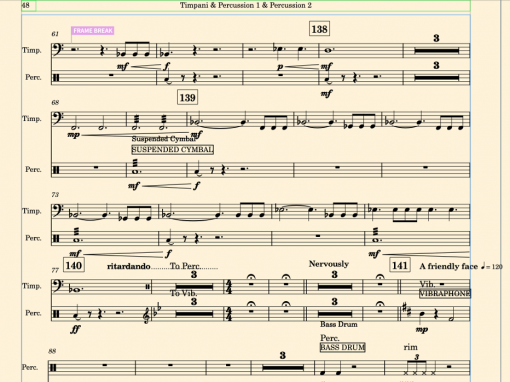Click the 'To Vib.' instrument change text

point(184,293)
